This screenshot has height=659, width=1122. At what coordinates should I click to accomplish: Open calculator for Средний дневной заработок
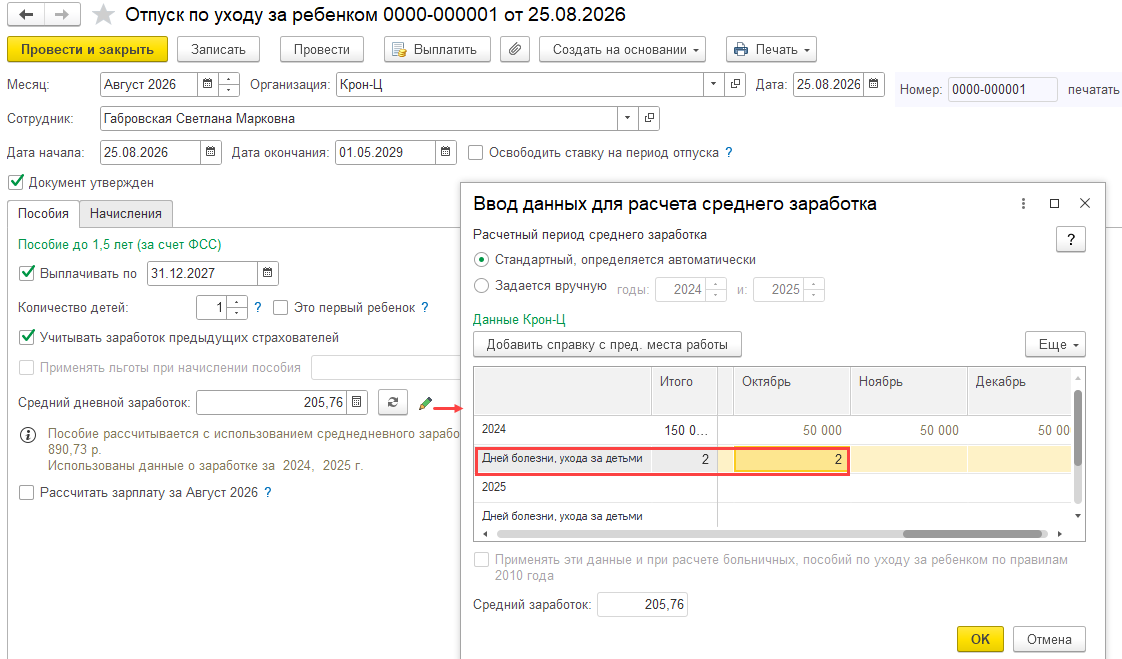pyautogui.click(x=356, y=402)
